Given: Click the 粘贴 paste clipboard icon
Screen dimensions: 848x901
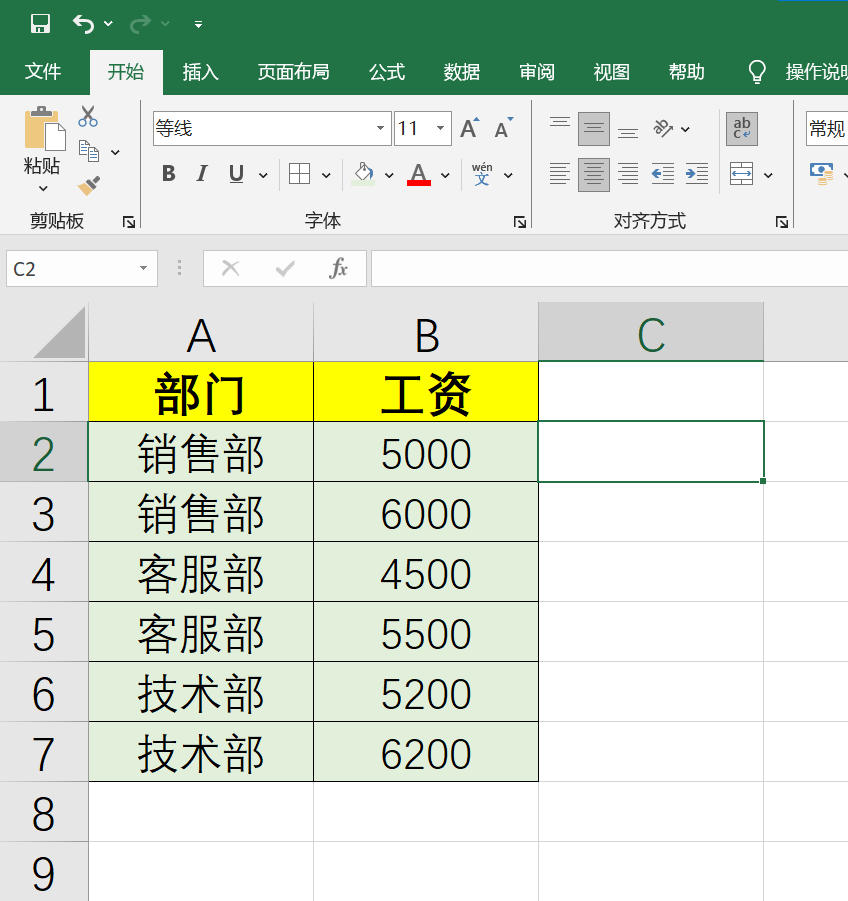Looking at the screenshot, I should pyautogui.click(x=44, y=129).
